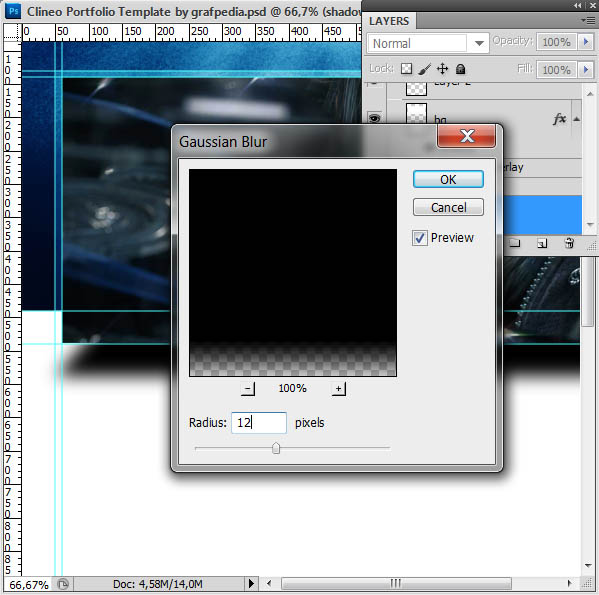The image size is (599, 595).
Task: Click the Delete layer trash icon
Action: [569, 243]
